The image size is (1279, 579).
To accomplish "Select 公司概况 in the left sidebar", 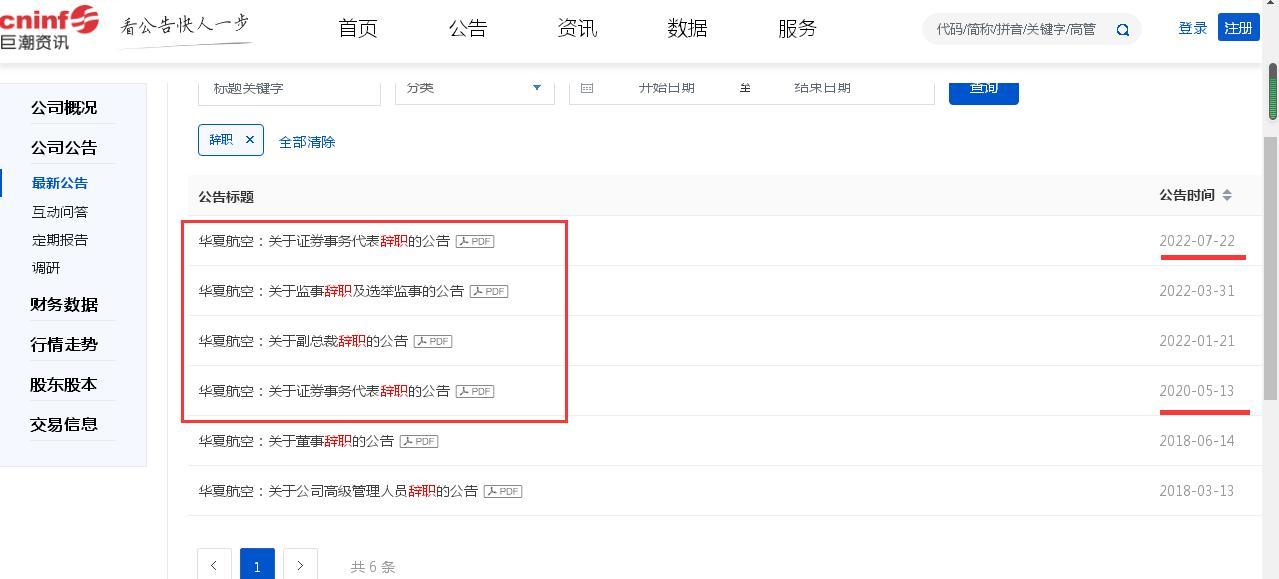I will 64,108.
